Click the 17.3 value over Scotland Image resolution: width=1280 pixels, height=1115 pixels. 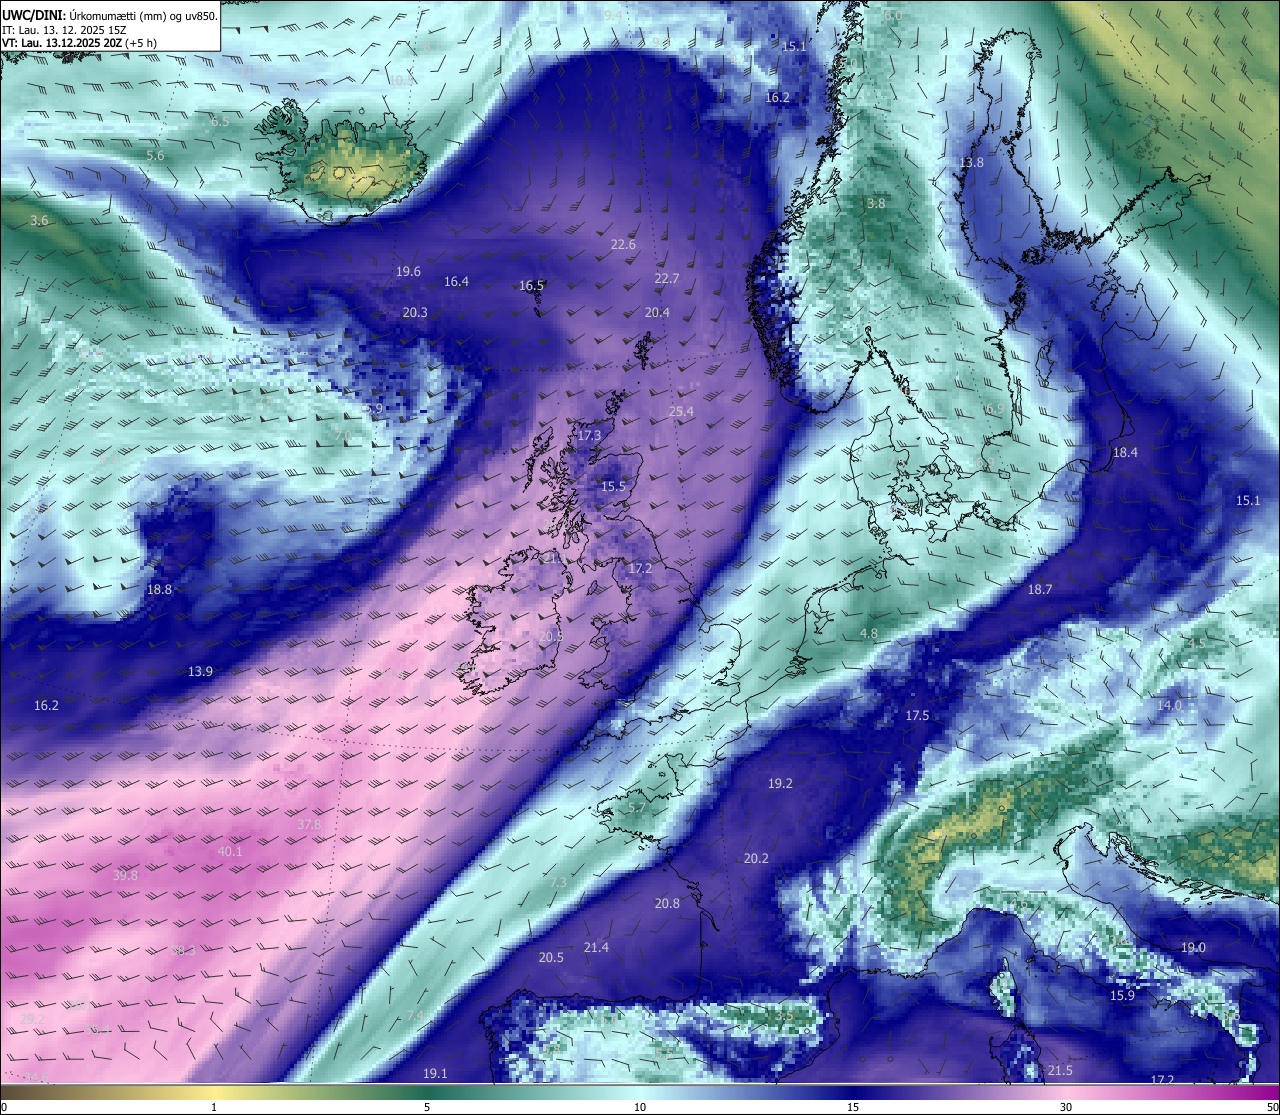[590, 436]
